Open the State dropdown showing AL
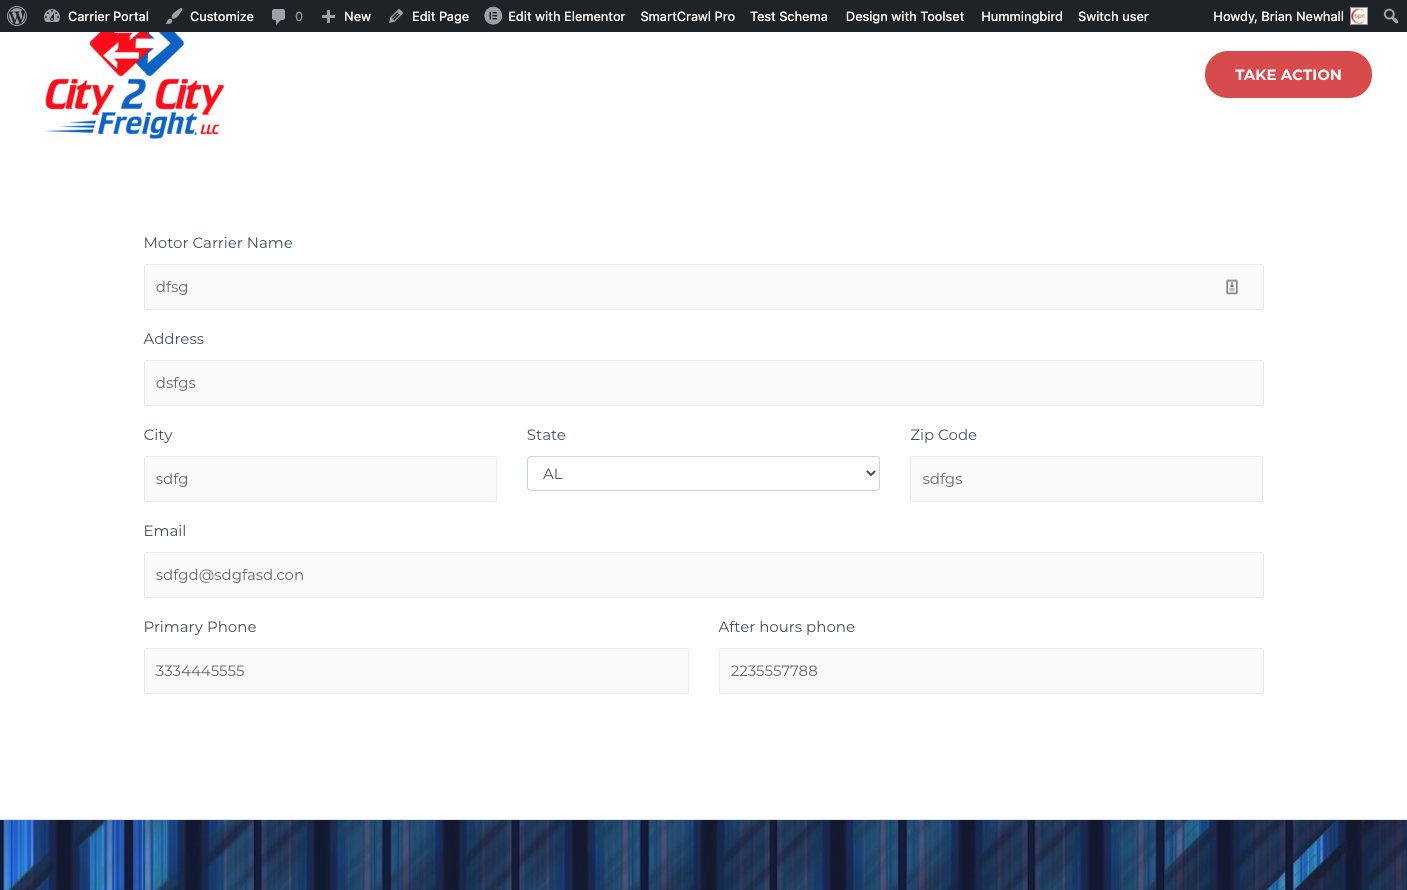The image size is (1407, 890). click(x=703, y=474)
